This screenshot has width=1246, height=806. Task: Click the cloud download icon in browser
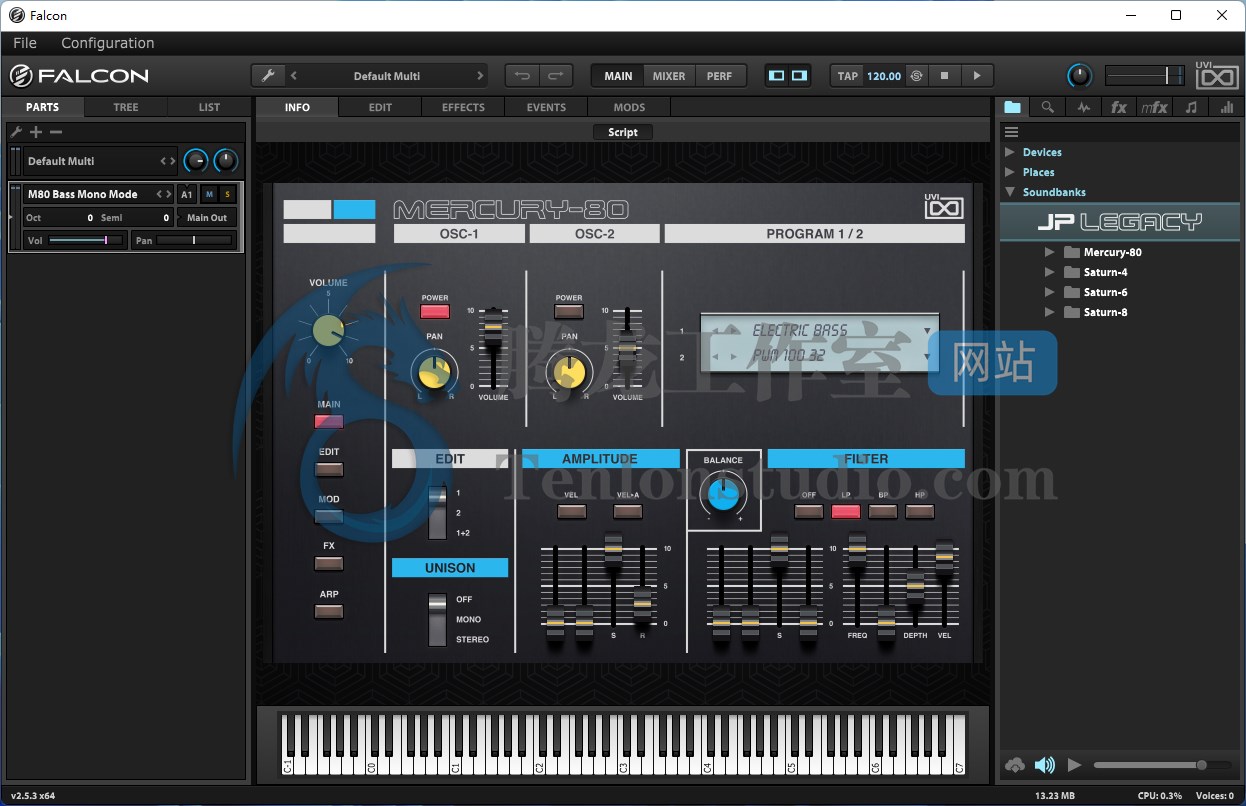(1015, 765)
